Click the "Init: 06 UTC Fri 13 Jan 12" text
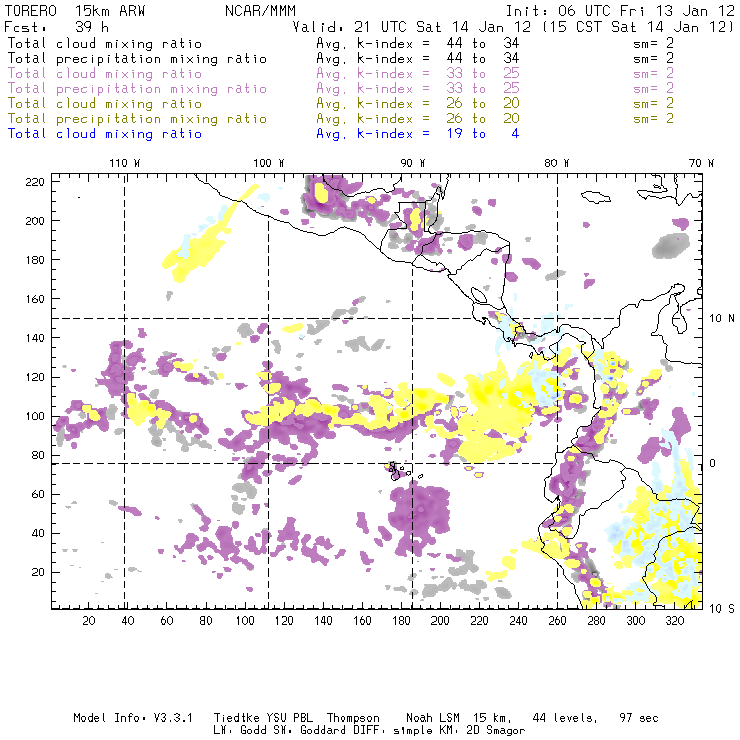740x740 pixels. 620,11
